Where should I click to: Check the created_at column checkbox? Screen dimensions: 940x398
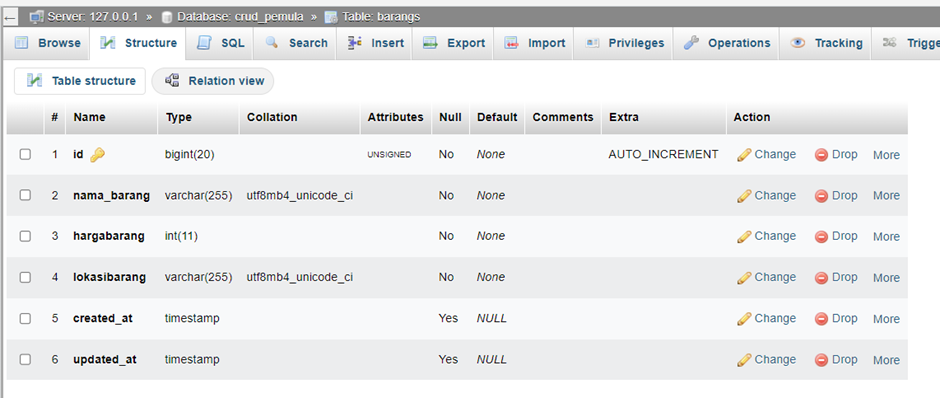(x=25, y=318)
